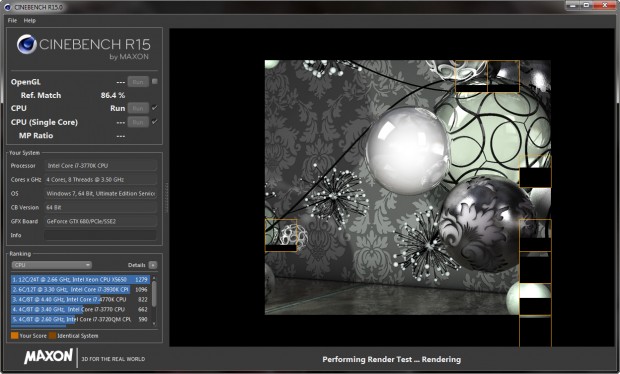Click the ranking list vertical scrollbar
620x374 pixels.
pyautogui.click(x=154, y=300)
